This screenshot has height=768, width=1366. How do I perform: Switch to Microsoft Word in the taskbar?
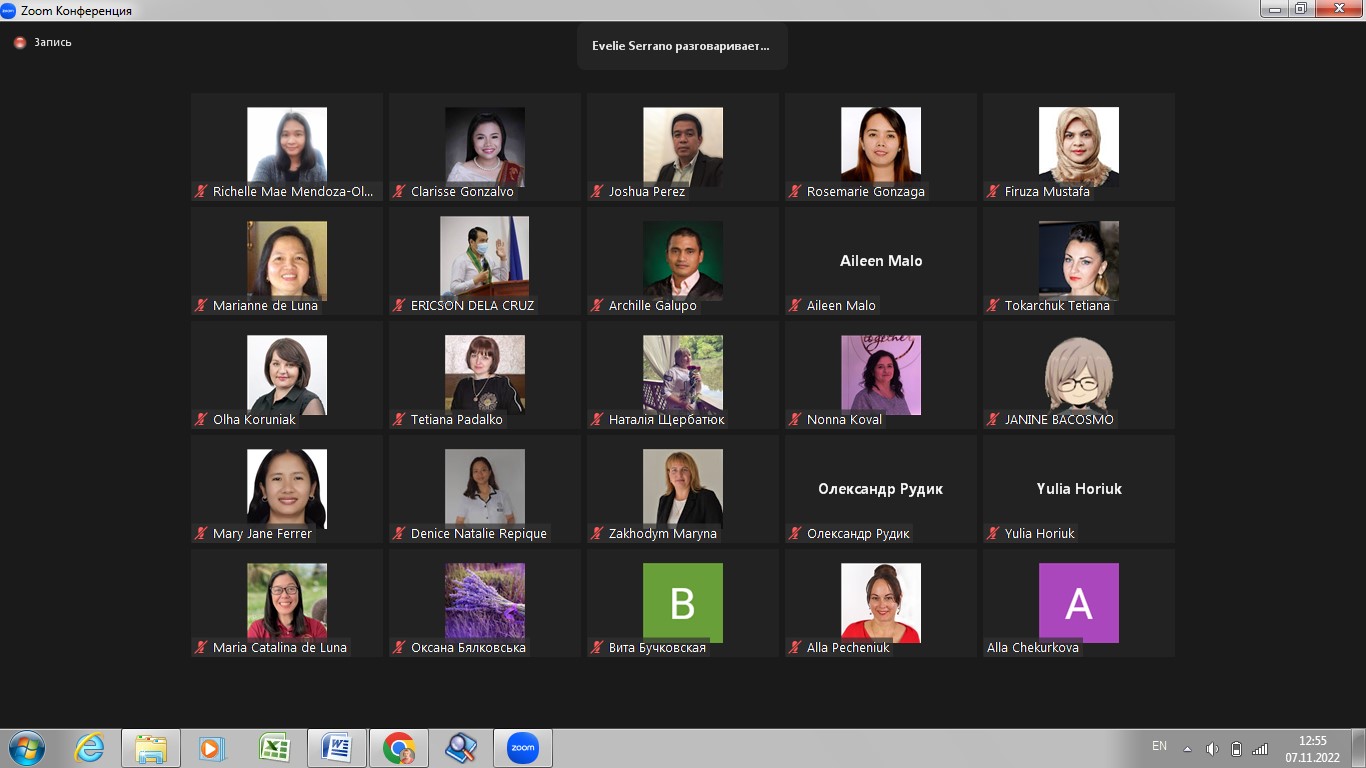coord(336,748)
